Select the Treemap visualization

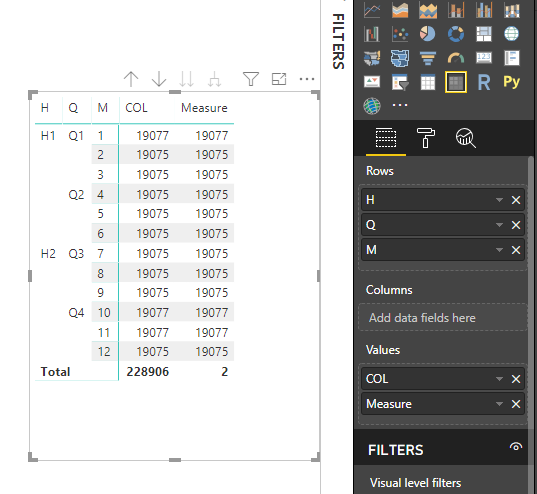point(484,34)
